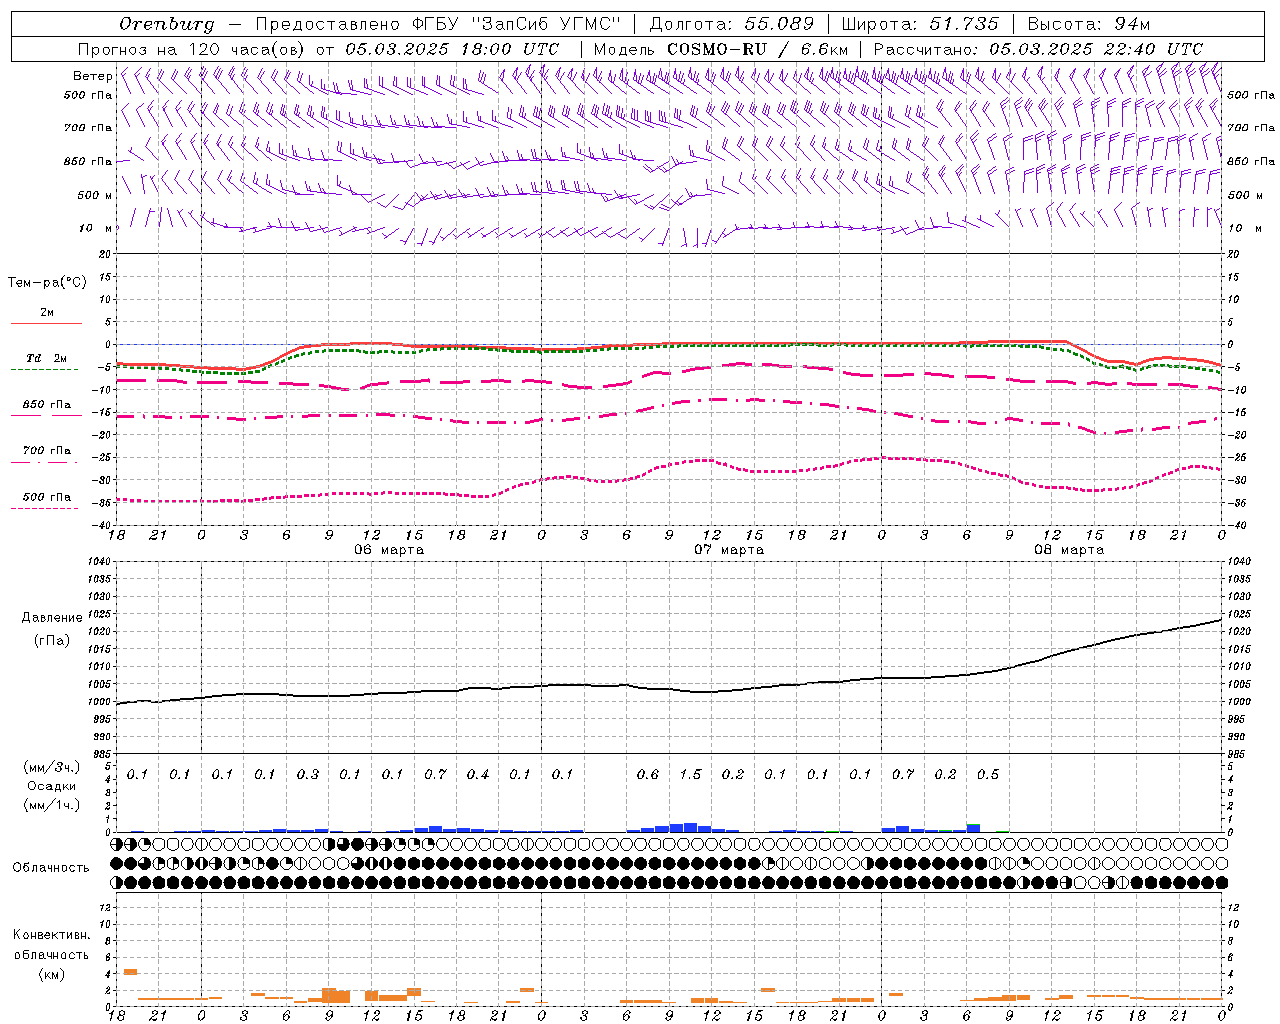Click the 'Высота: 94м' field

coord(1089,24)
